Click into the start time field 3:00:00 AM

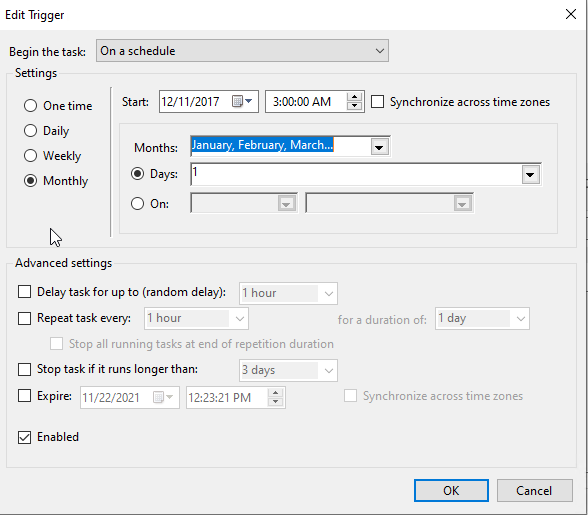[306, 102]
